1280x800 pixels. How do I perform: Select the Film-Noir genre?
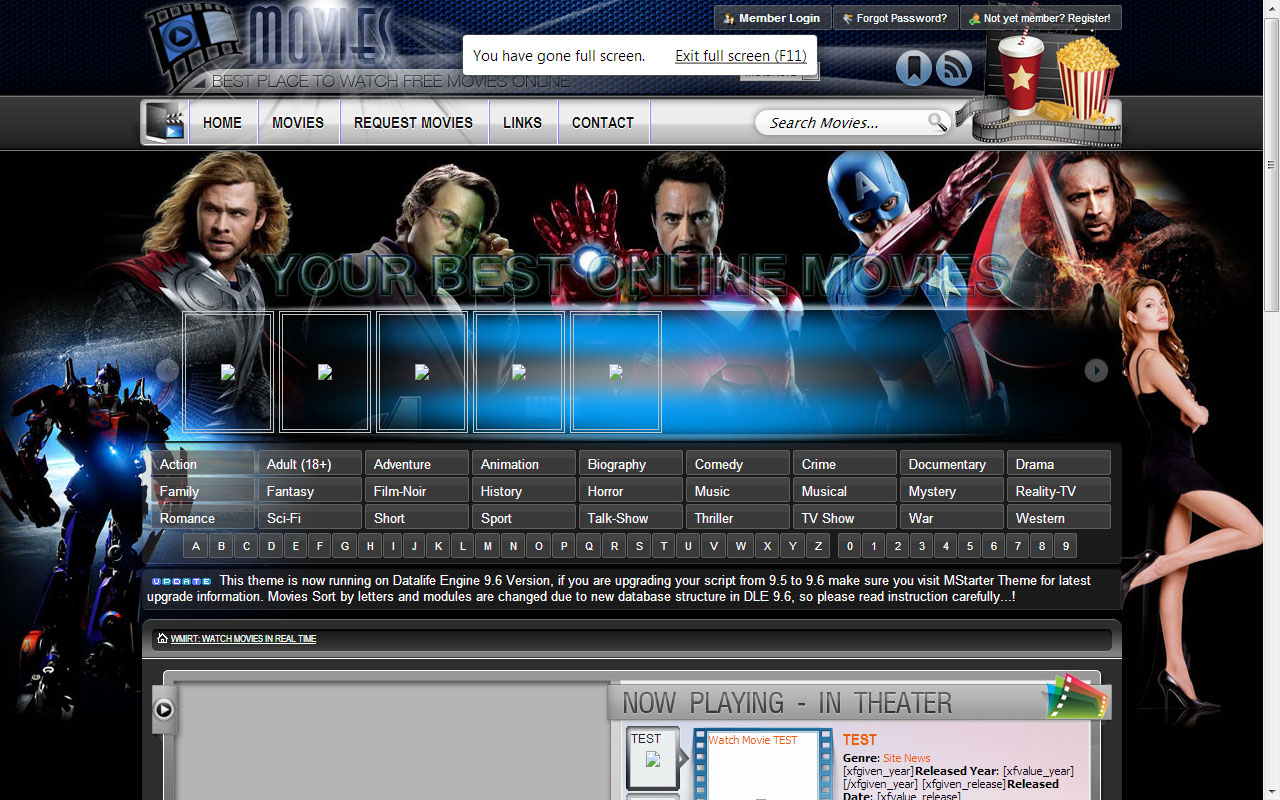pos(417,491)
